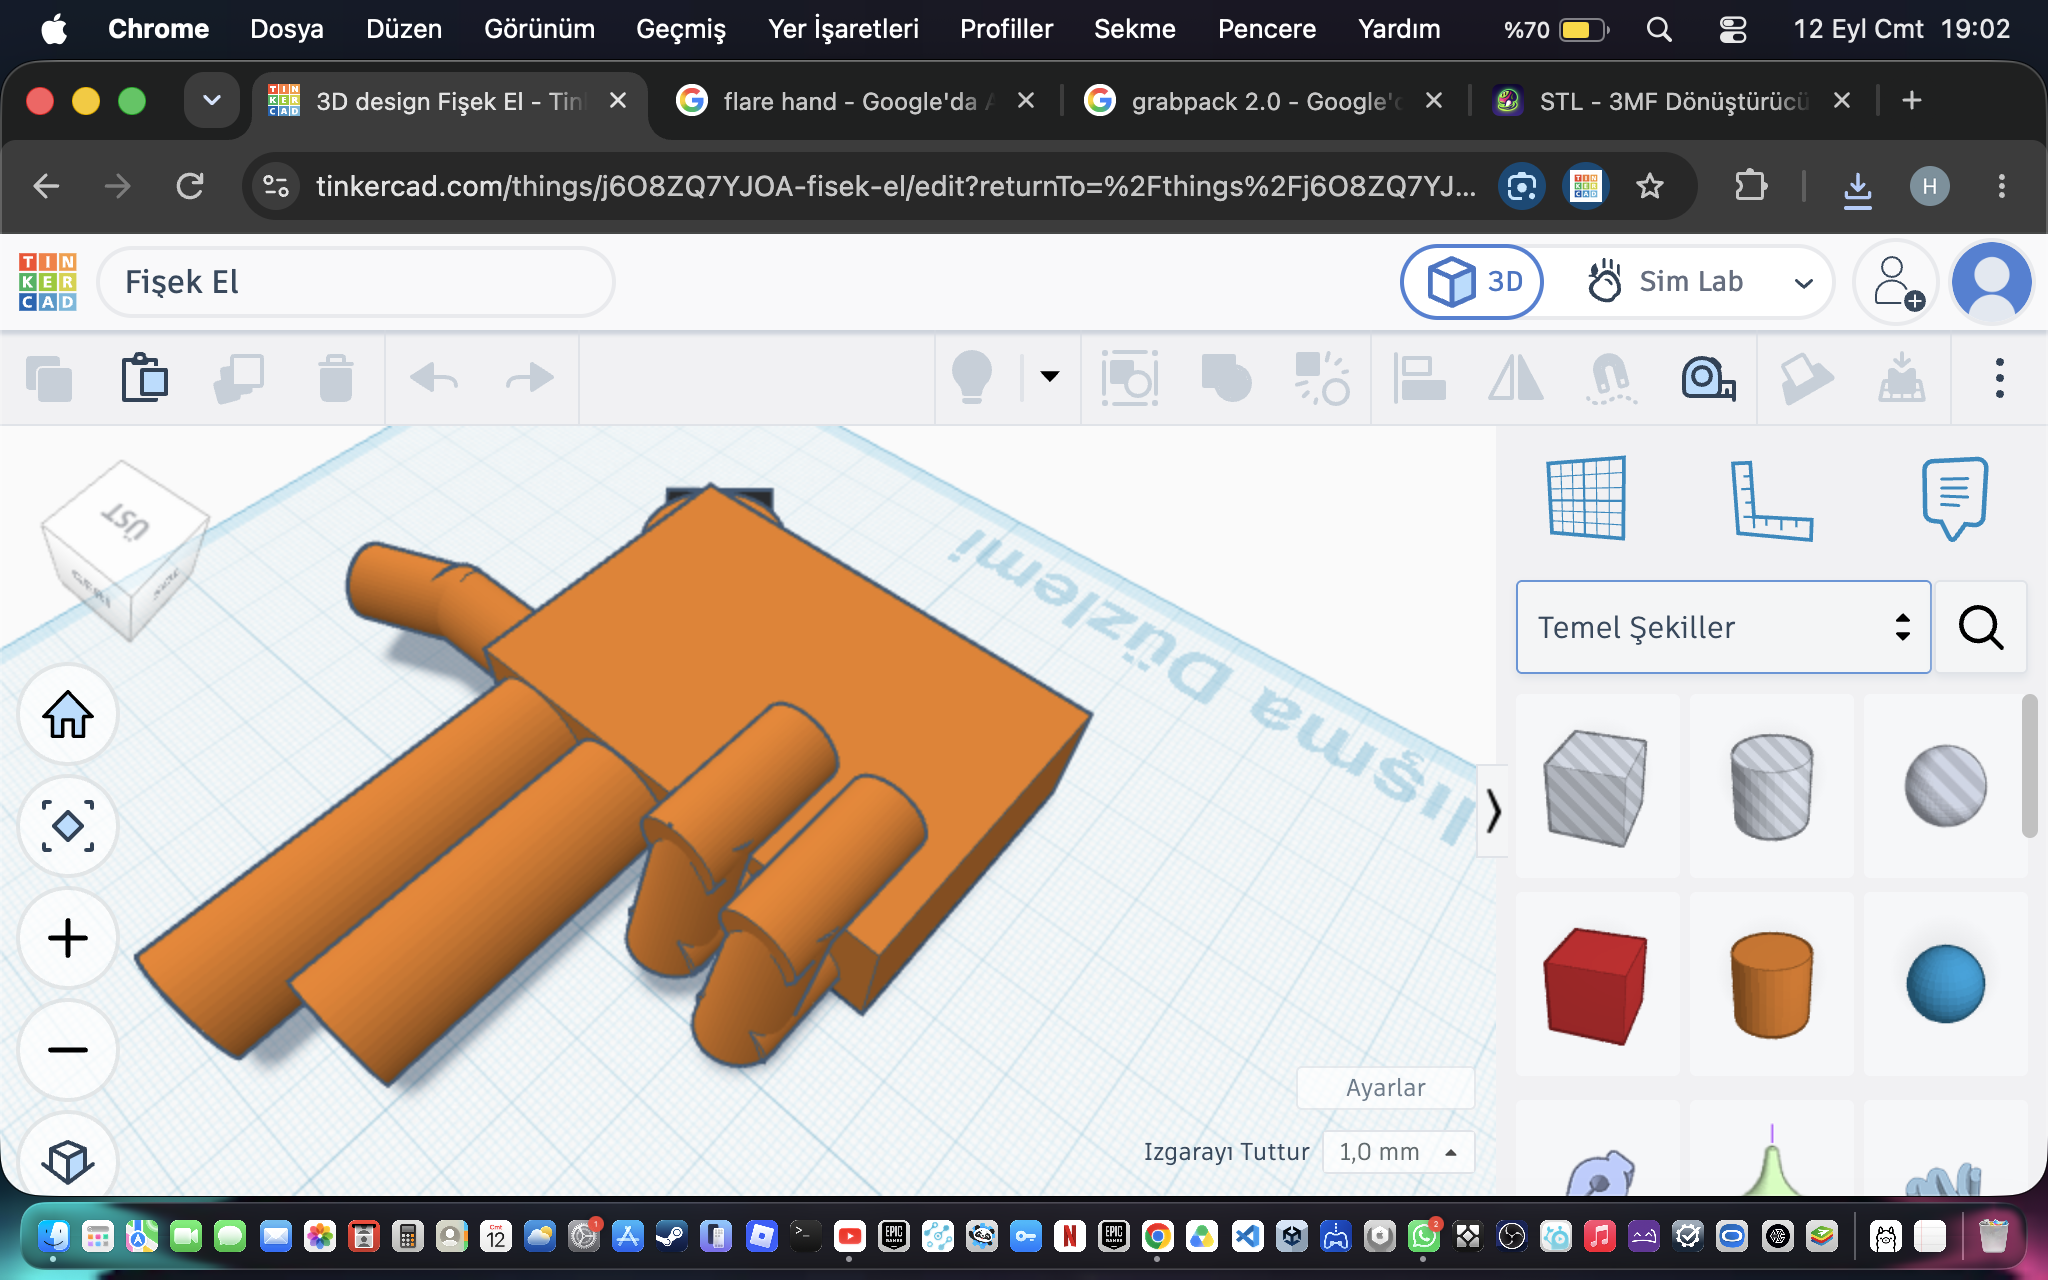Open the Görünüm menu in menu bar

[539, 29]
